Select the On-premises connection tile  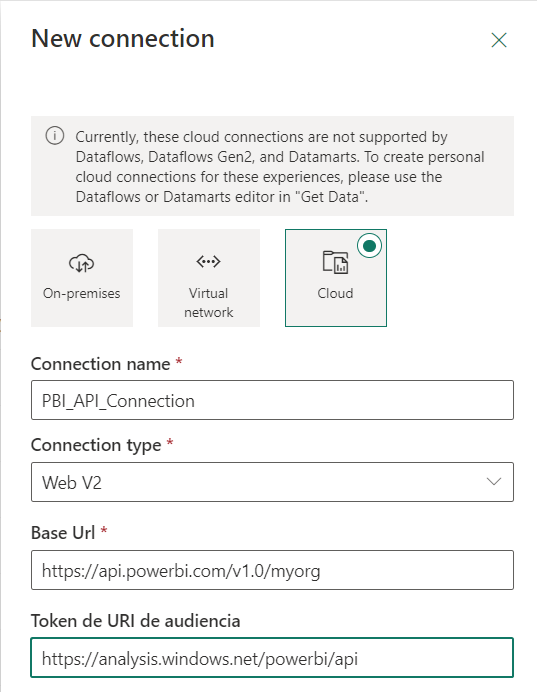coord(82,278)
